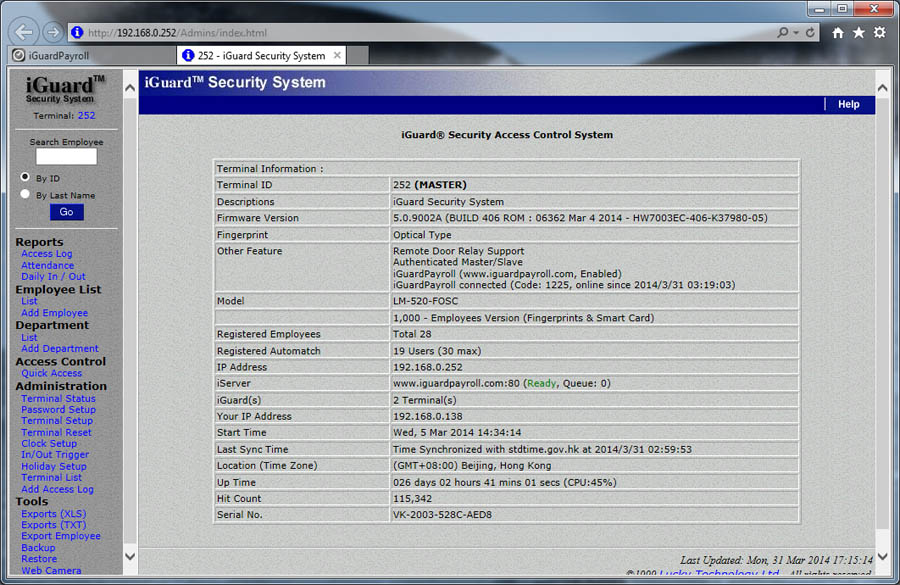
Task: Open the Attendance report
Action: [x=48, y=265]
